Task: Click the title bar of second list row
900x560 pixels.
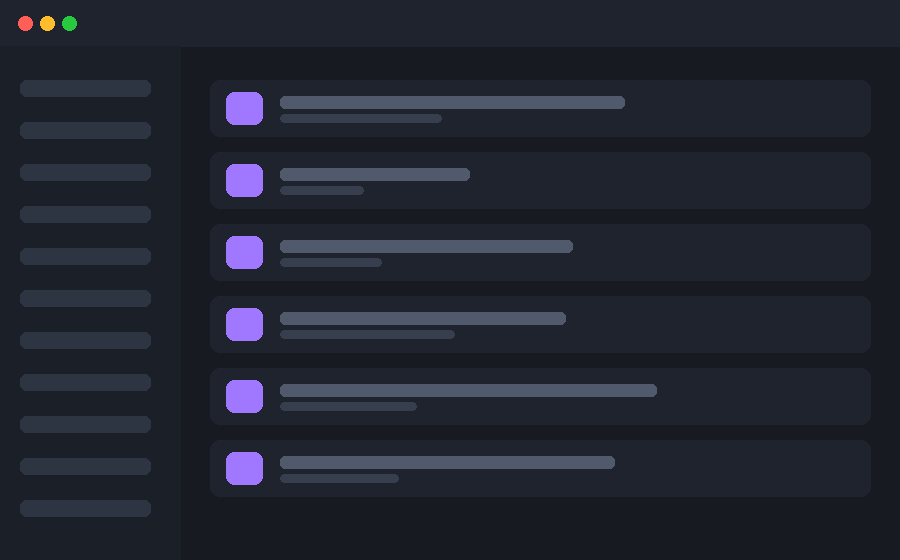Action: coord(375,174)
